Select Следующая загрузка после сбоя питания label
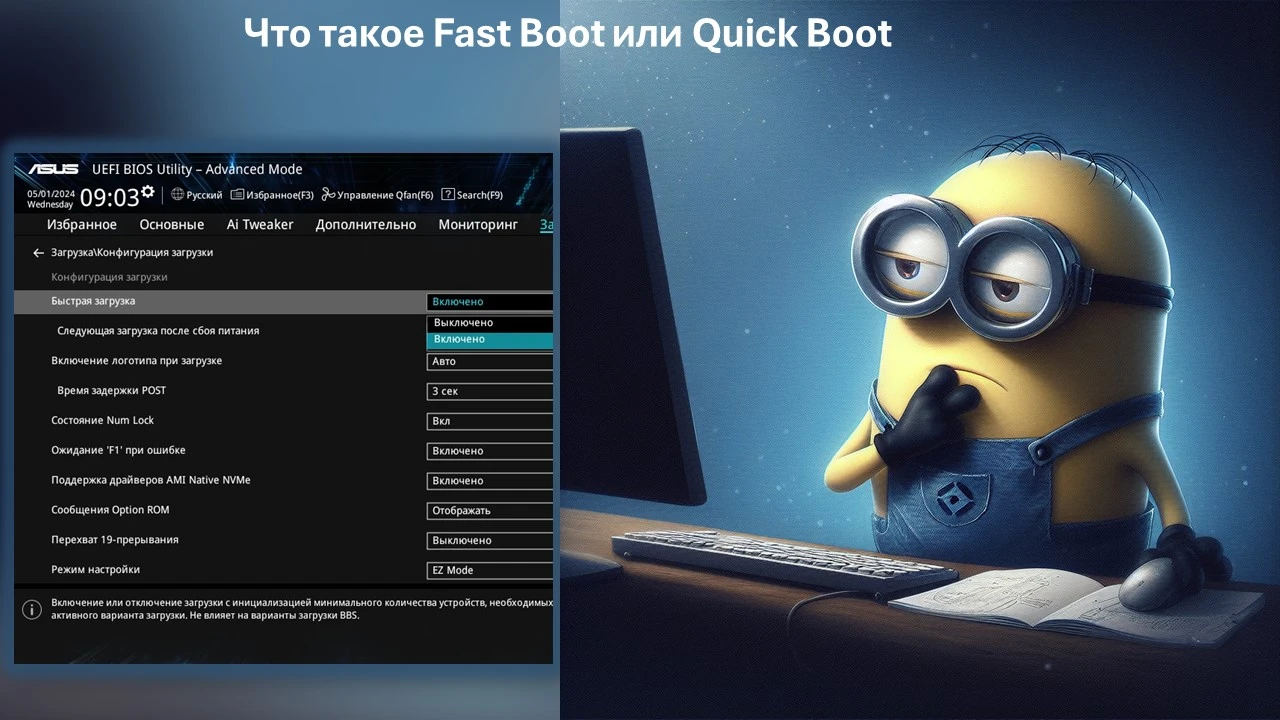The height and width of the screenshot is (720, 1280). (158, 331)
